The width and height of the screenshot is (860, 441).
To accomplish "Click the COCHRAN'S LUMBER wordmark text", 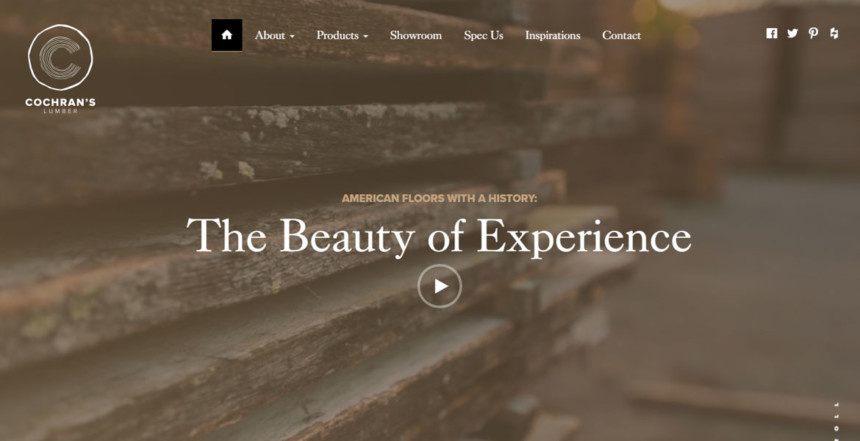I will 60,105.
